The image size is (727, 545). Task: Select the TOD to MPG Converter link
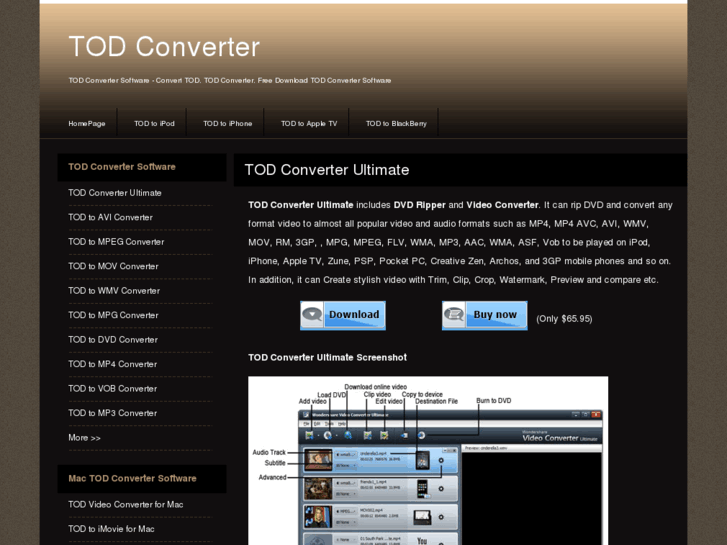click(x=113, y=315)
